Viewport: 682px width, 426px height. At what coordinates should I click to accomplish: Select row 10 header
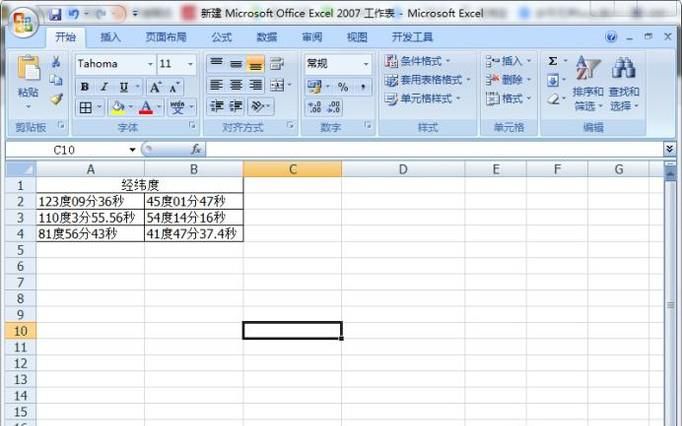coord(20,331)
